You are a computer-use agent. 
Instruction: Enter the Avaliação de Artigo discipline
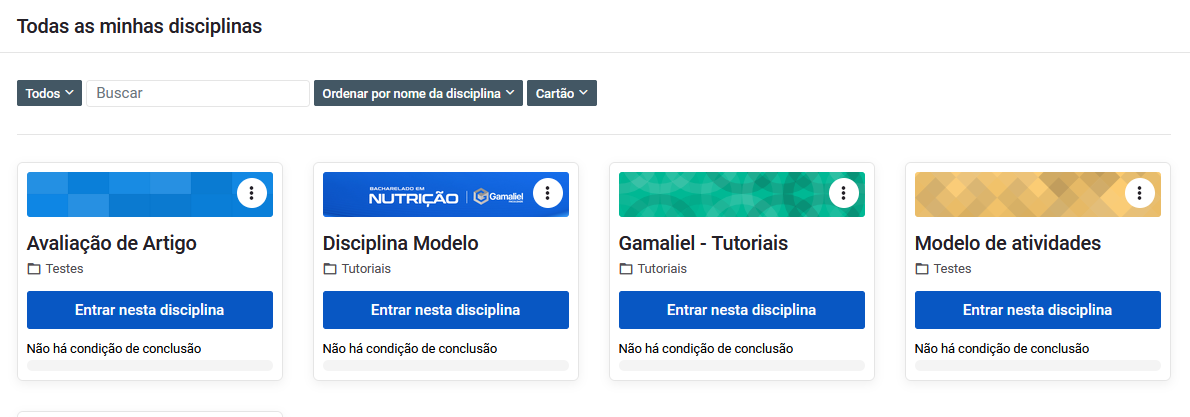click(150, 310)
